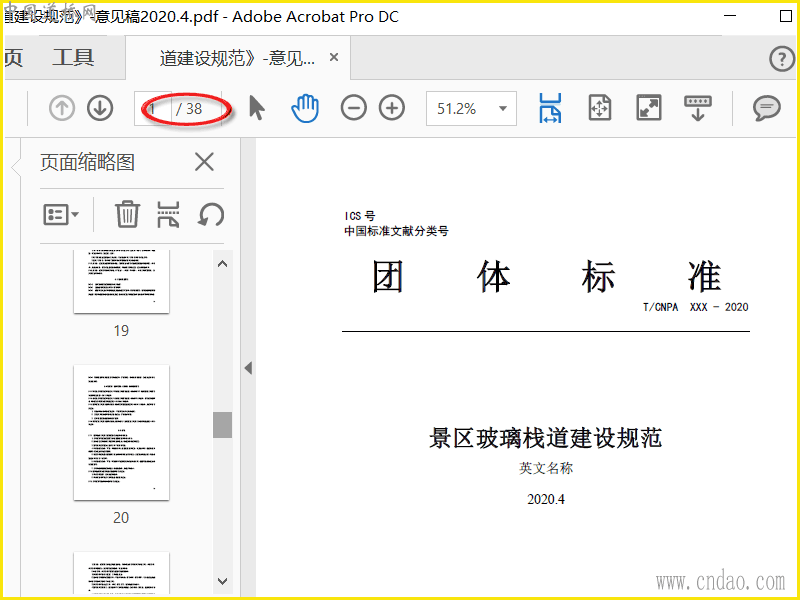This screenshot has width=800, height=600.
Task: Click the 中国标准文献分类号 text
Action: (x=396, y=231)
